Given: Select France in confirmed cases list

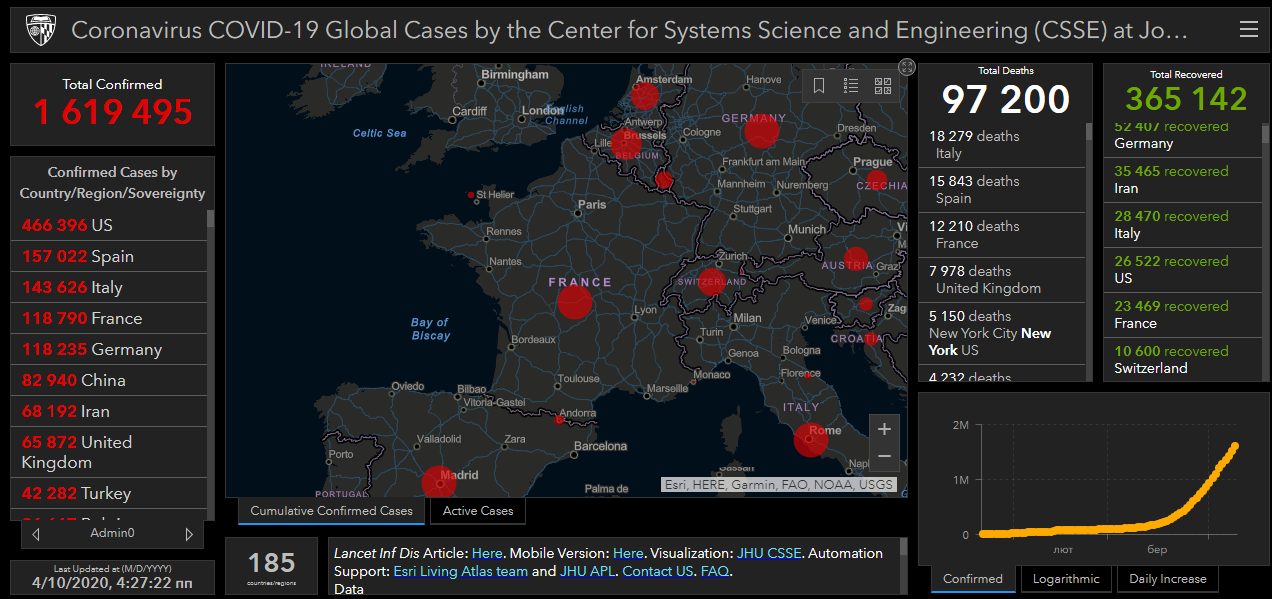Looking at the screenshot, I should pyautogui.click(x=109, y=319).
